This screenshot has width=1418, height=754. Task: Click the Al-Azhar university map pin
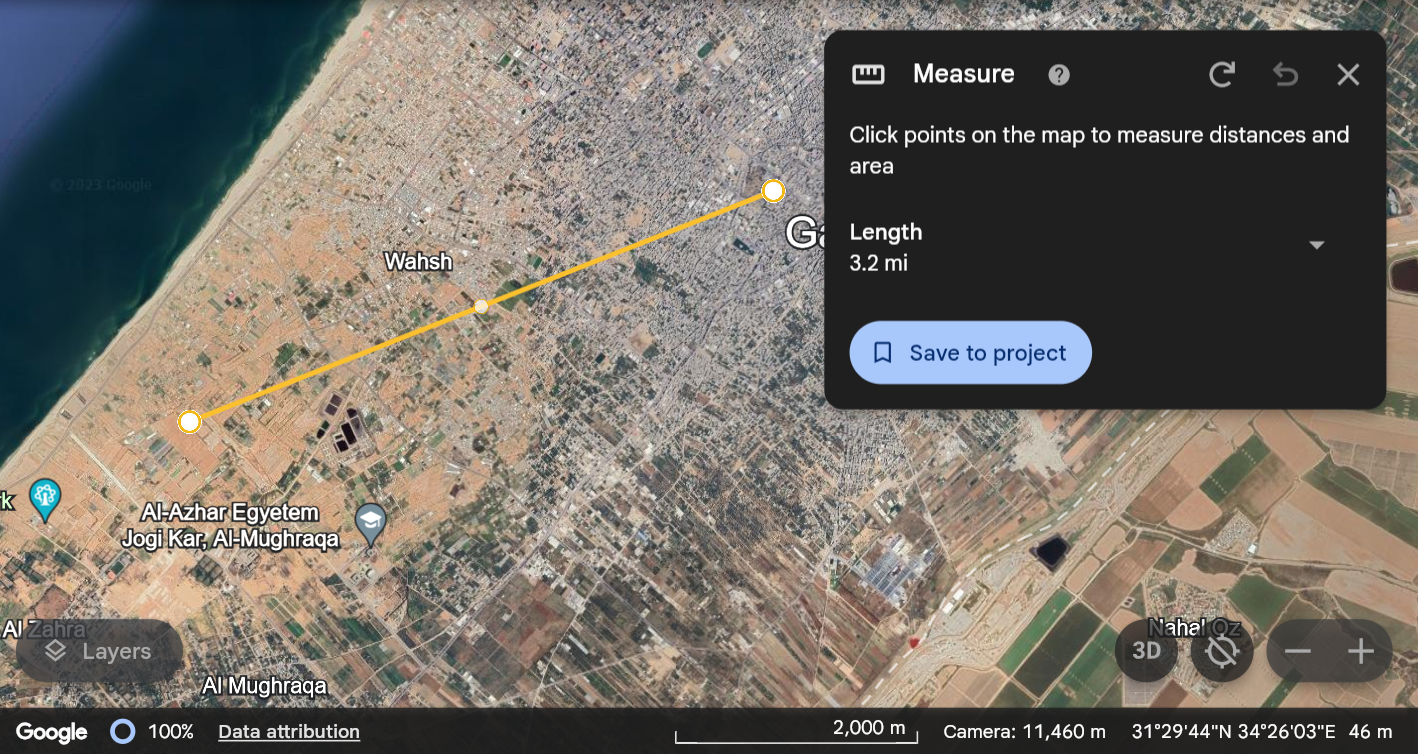tap(371, 521)
